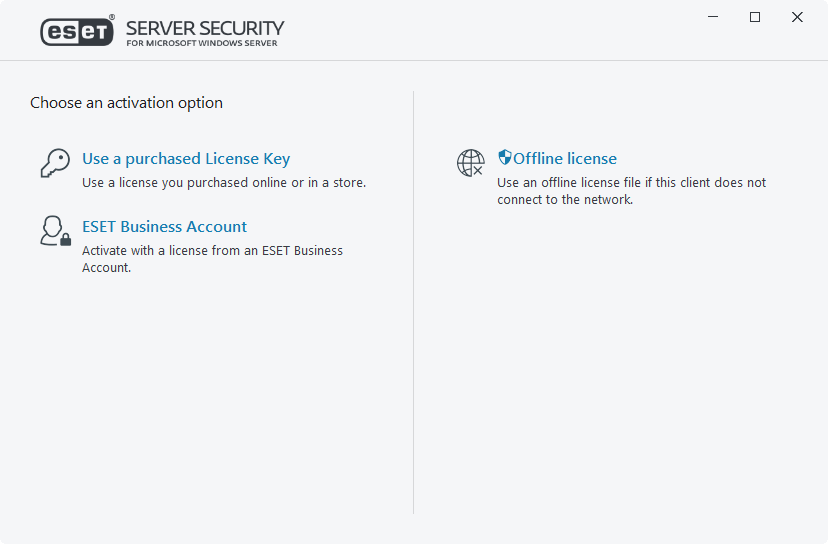Click the user-with-padlock Business Account icon
This screenshot has height=544, width=828.
click(x=55, y=231)
